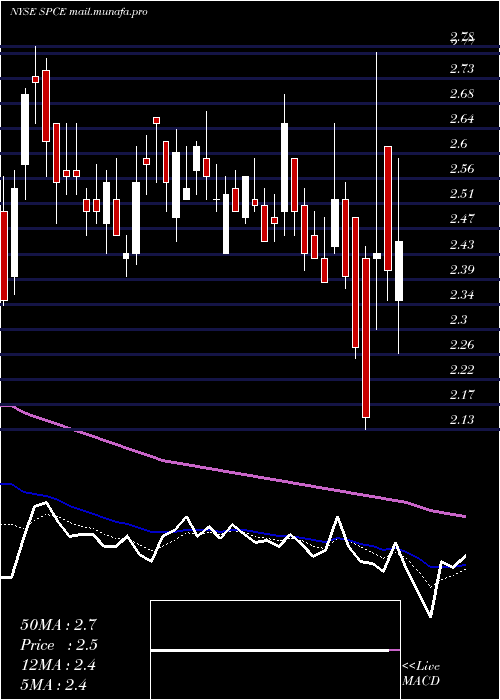Image resolution: width=500 pixels, height=700 pixels.
Task: Click the 5MA : 2.4 legend text
Action: click(54, 685)
